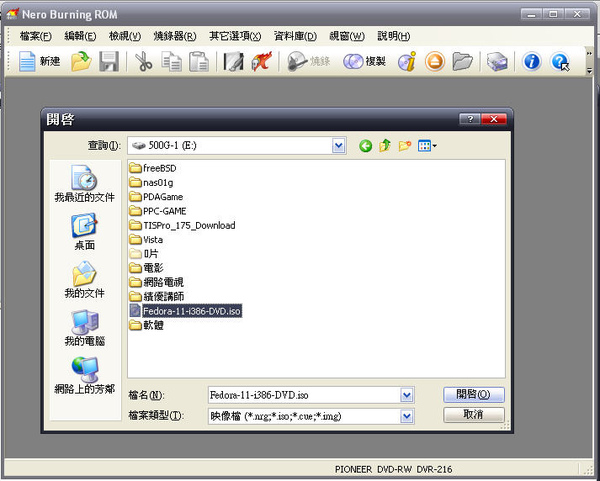Go up one folder level icon

[385, 146]
